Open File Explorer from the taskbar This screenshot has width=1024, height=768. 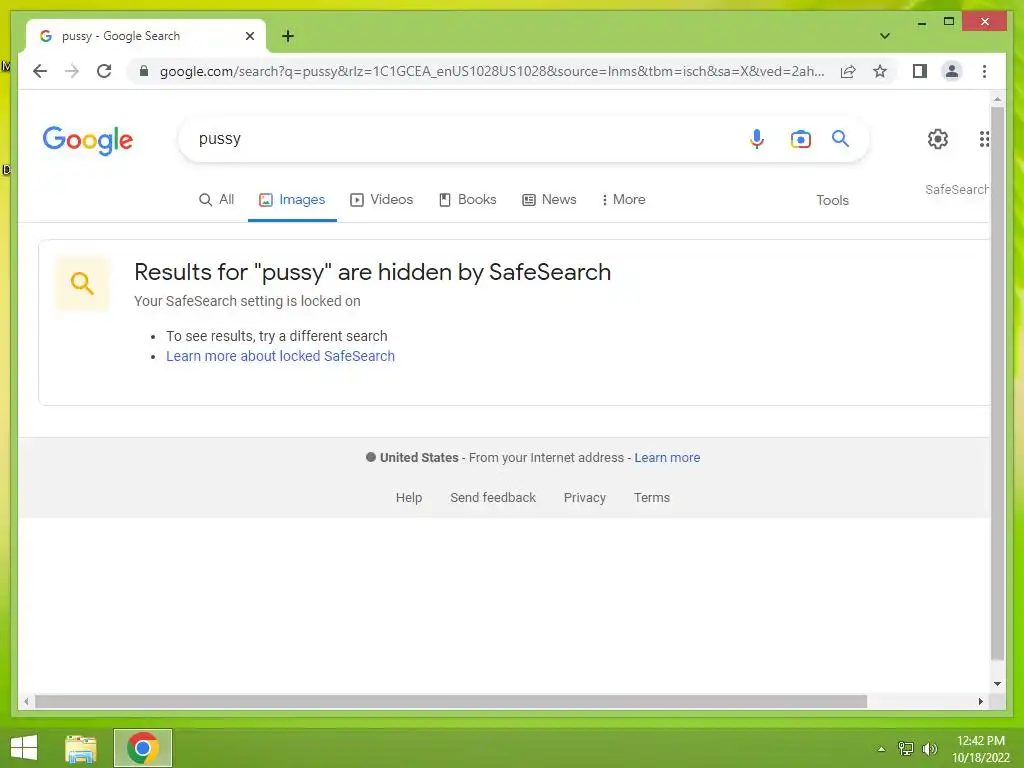[x=81, y=748]
